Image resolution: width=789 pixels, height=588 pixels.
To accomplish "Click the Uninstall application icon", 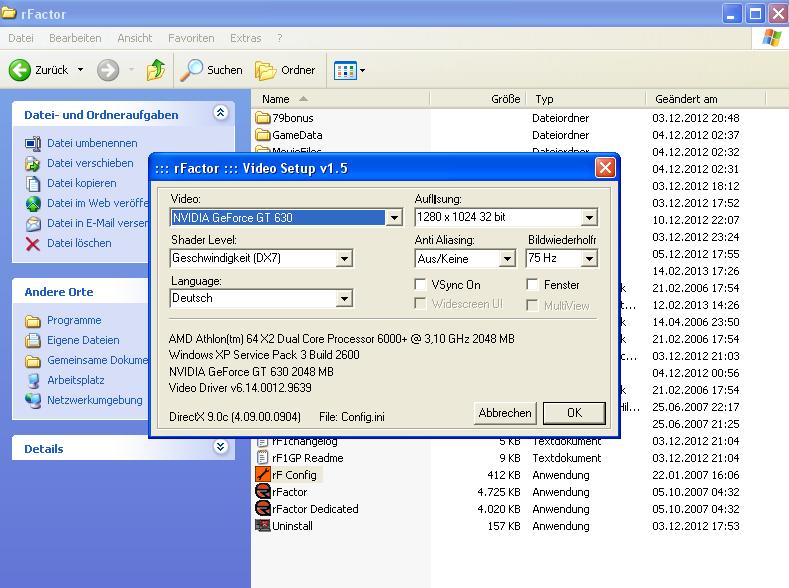I will pyautogui.click(x=264, y=526).
